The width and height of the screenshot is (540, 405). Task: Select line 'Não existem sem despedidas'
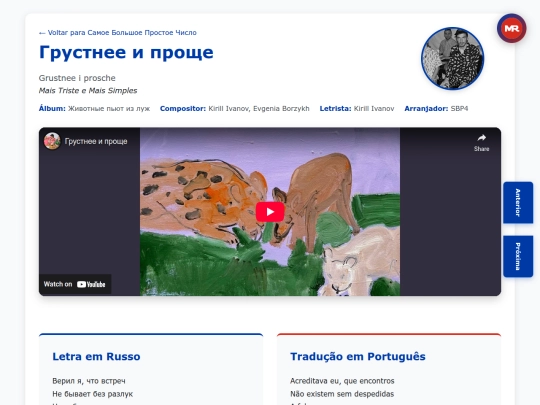(342, 394)
